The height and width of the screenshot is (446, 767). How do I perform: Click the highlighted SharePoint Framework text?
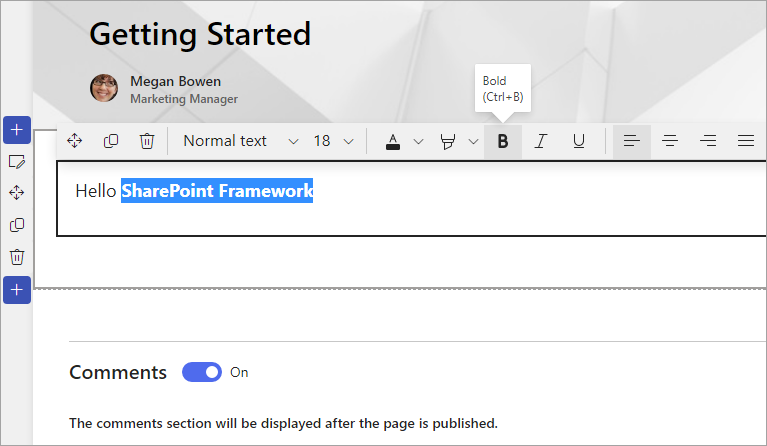217,191
